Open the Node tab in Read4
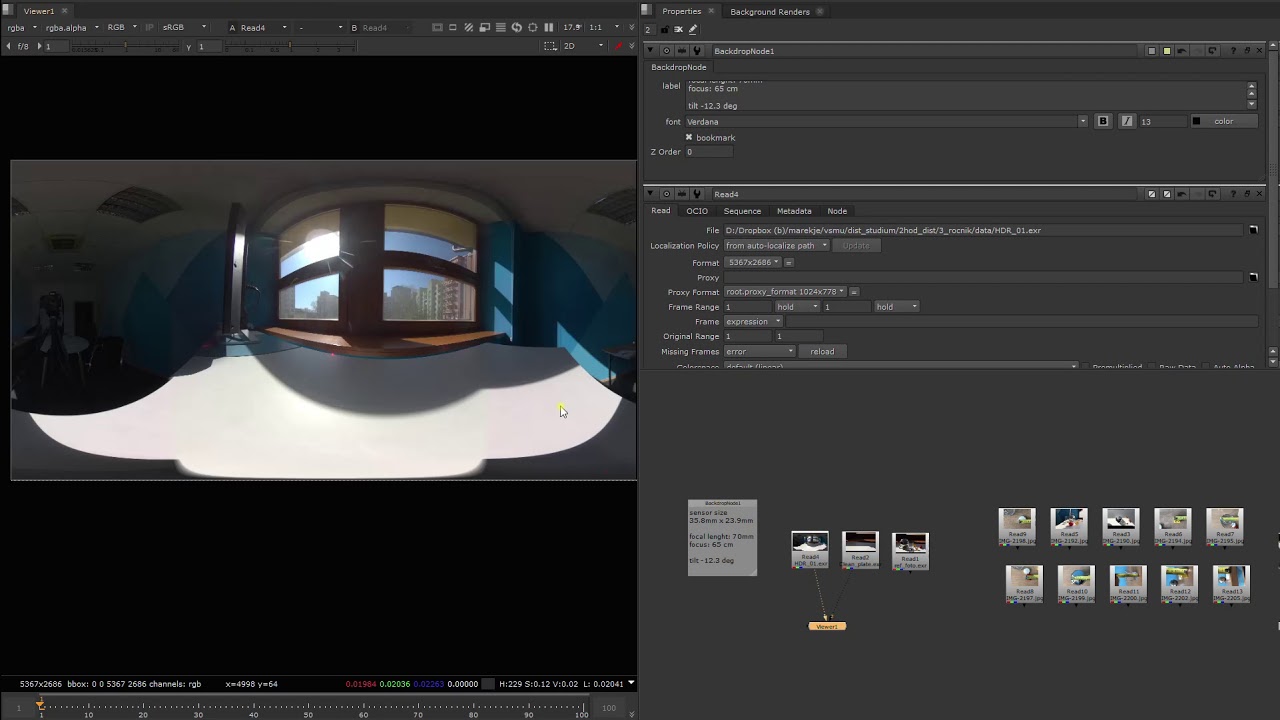Image resolution: width=1280 pixels, height=720 pixels. [837, 211]
